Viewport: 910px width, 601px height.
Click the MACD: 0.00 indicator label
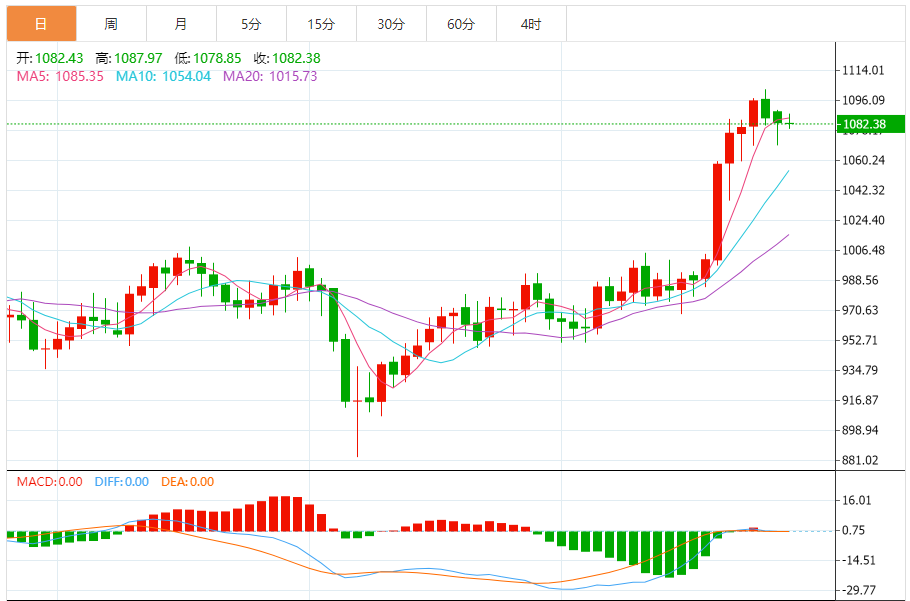(49, 481)
